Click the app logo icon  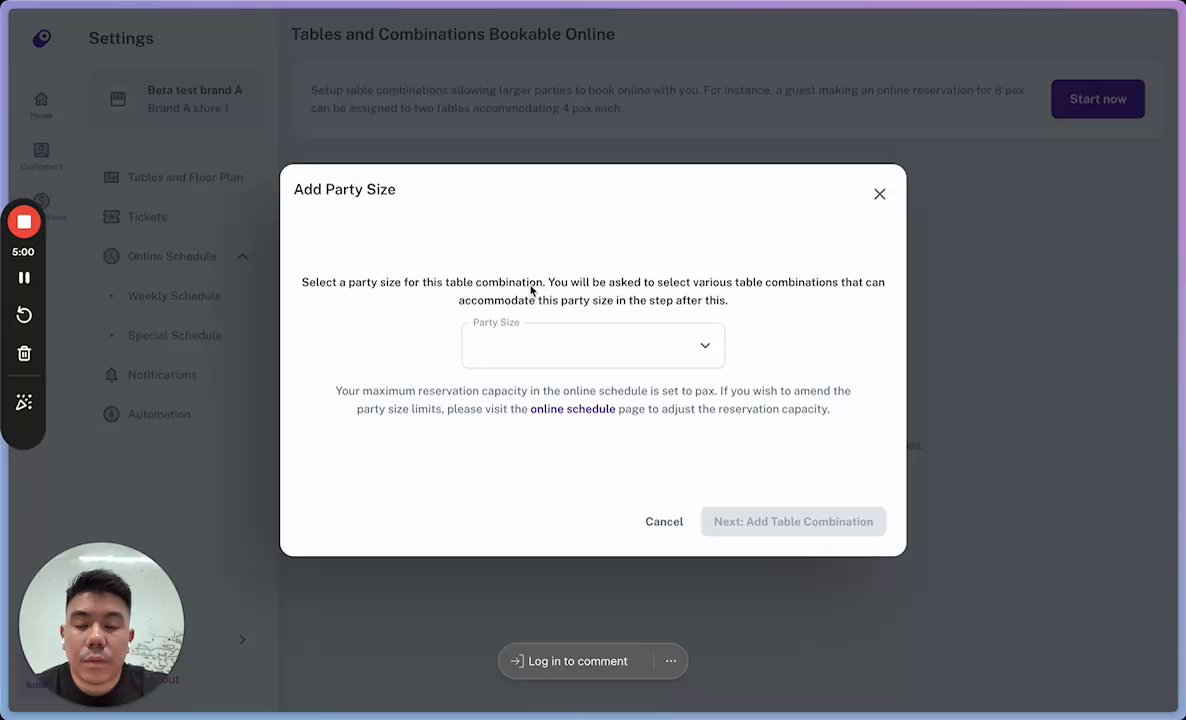(x=41, y=38)
